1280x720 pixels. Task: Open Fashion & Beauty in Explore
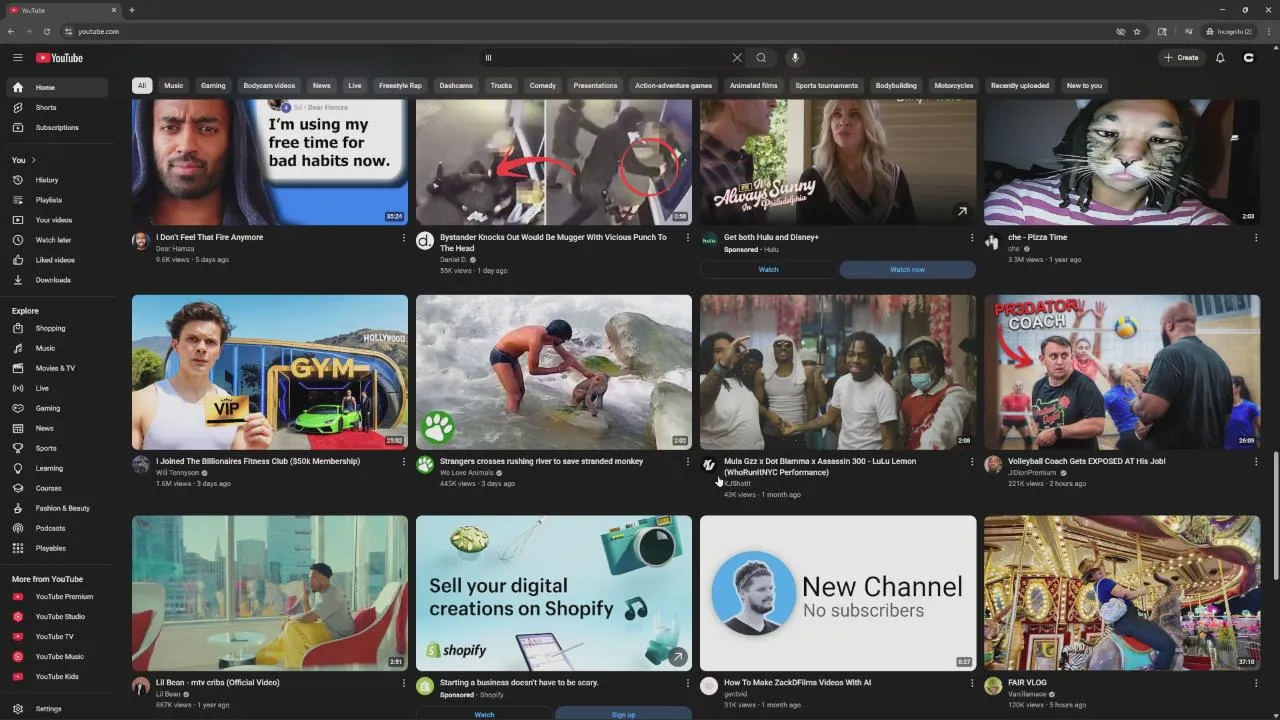click(x=55, y=508)
